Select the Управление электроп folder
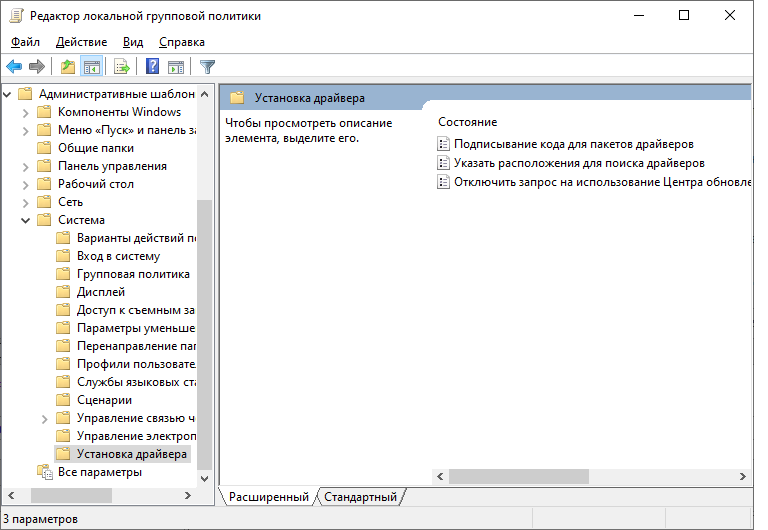The height and width of the screenshot is (530, 768). tap(136, 436)
